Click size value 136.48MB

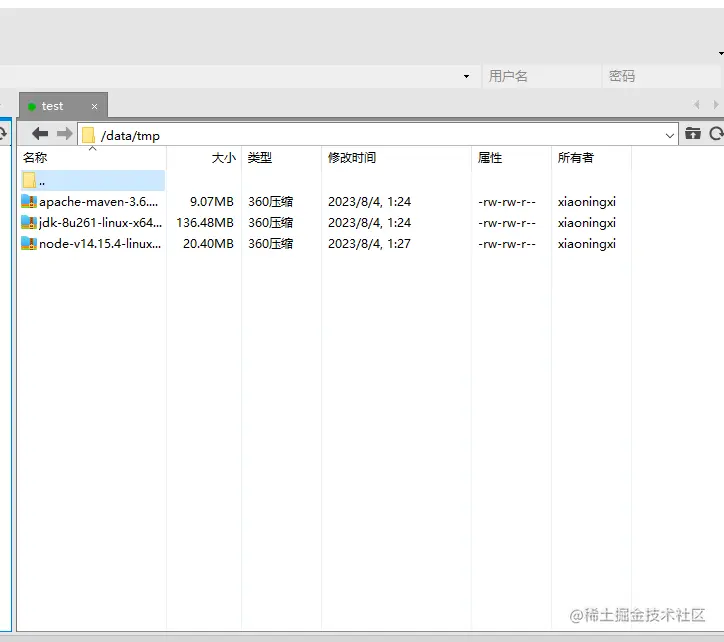[x=205, y=223]
